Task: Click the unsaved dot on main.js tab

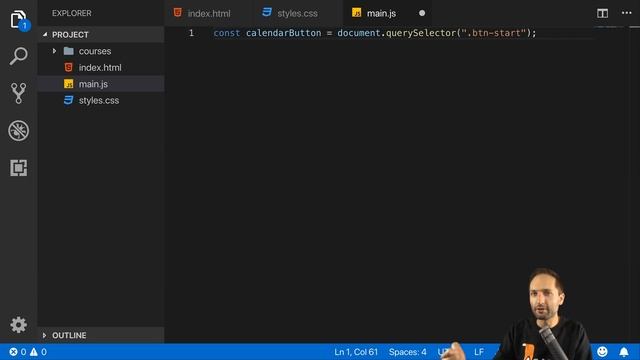Action: coord(422,13)
